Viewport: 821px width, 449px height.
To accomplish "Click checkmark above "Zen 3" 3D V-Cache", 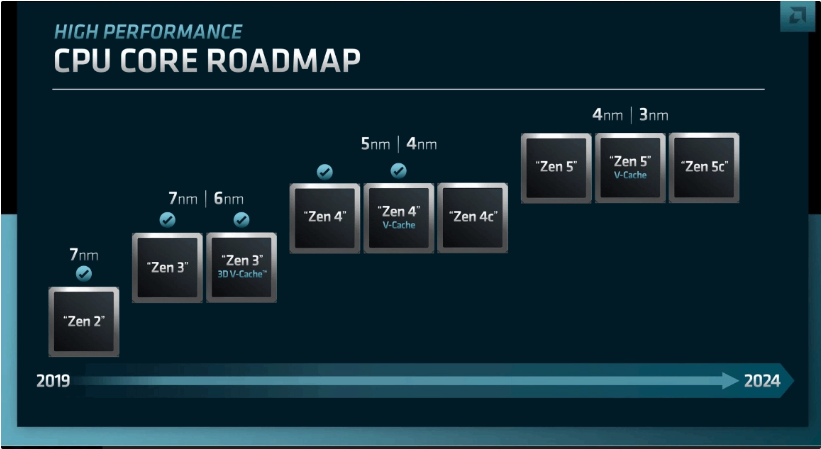I will tap(241, 220).
